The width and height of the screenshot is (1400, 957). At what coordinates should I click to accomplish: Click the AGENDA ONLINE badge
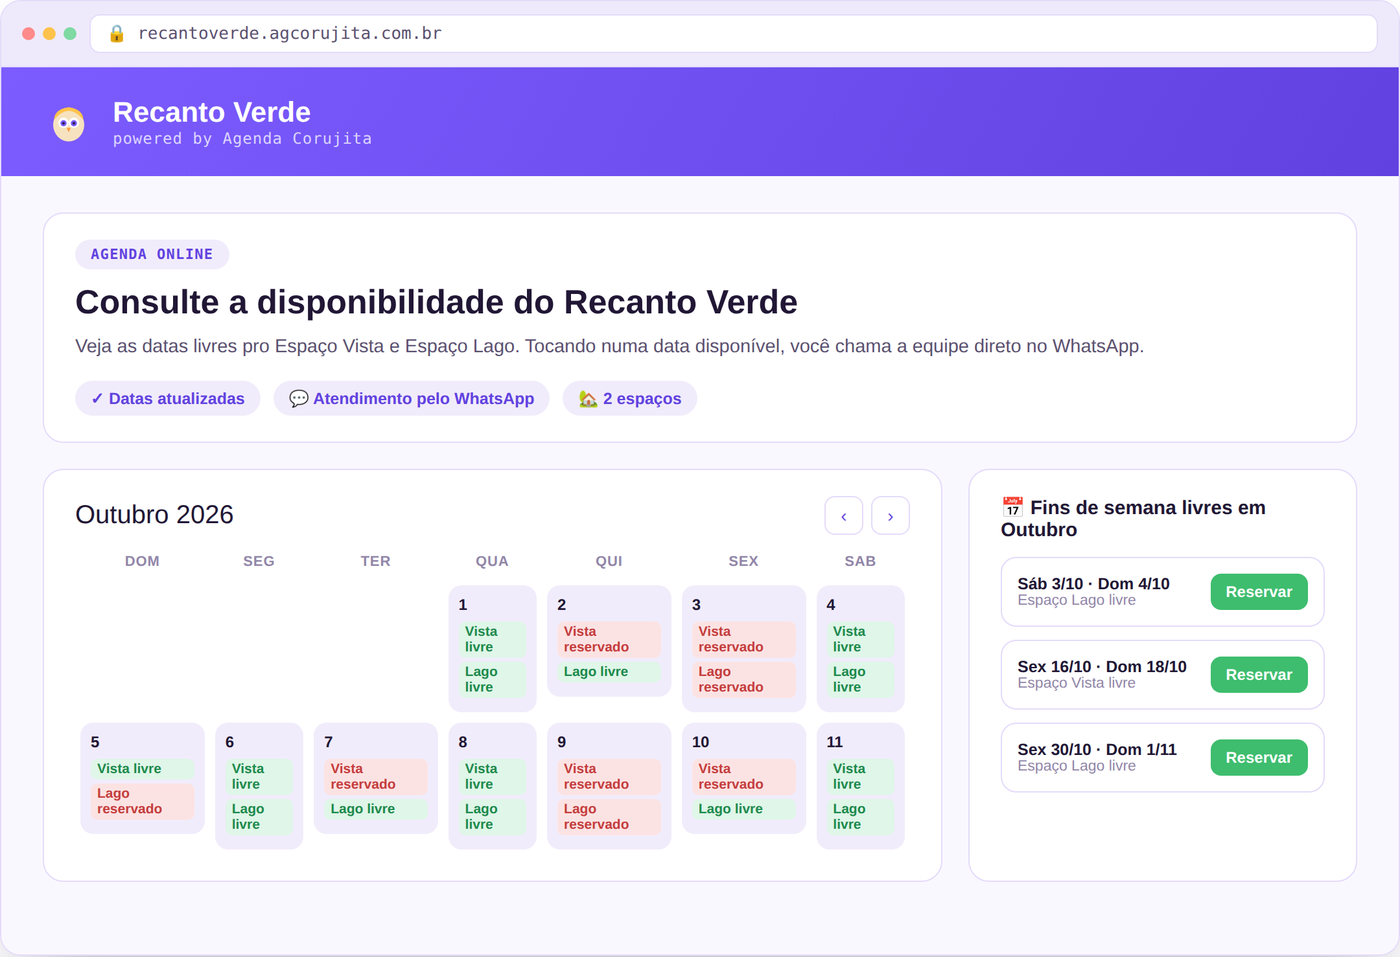click(152, 254)
